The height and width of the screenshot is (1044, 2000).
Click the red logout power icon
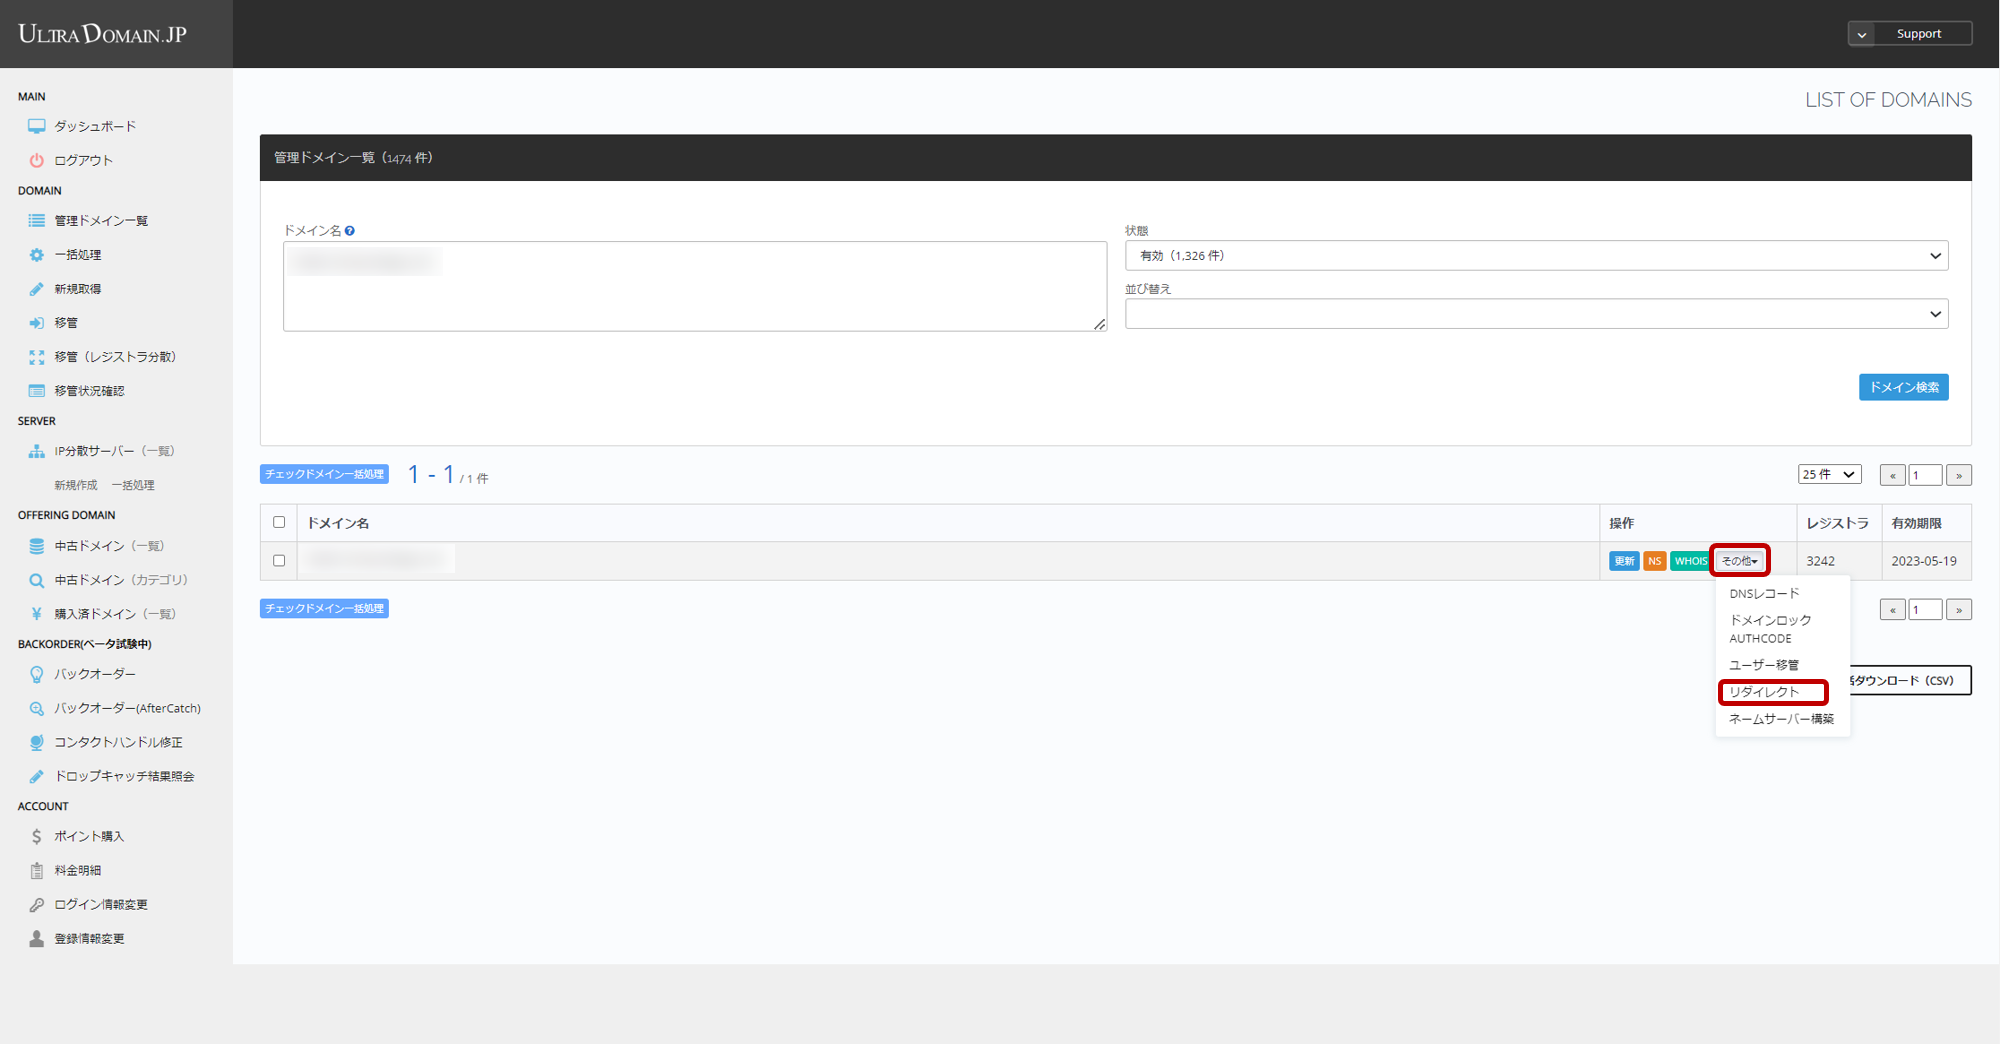click(36, 160)
